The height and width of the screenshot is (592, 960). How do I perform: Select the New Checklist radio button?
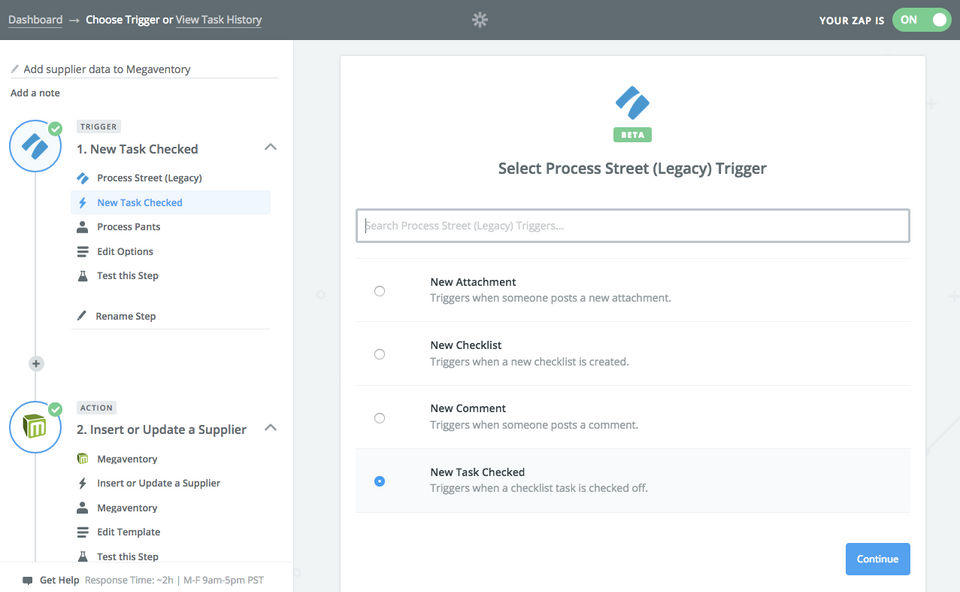pos(379,354)
